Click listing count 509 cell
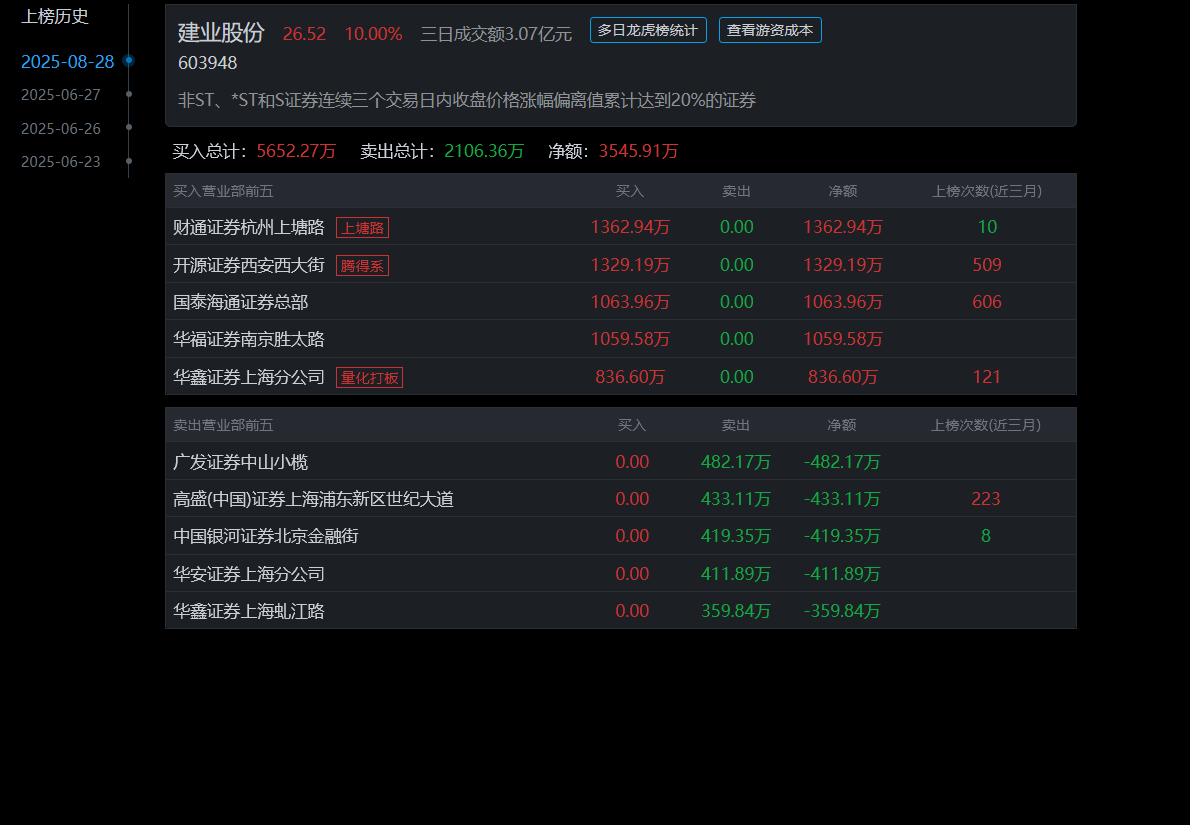 pos(987,265)
